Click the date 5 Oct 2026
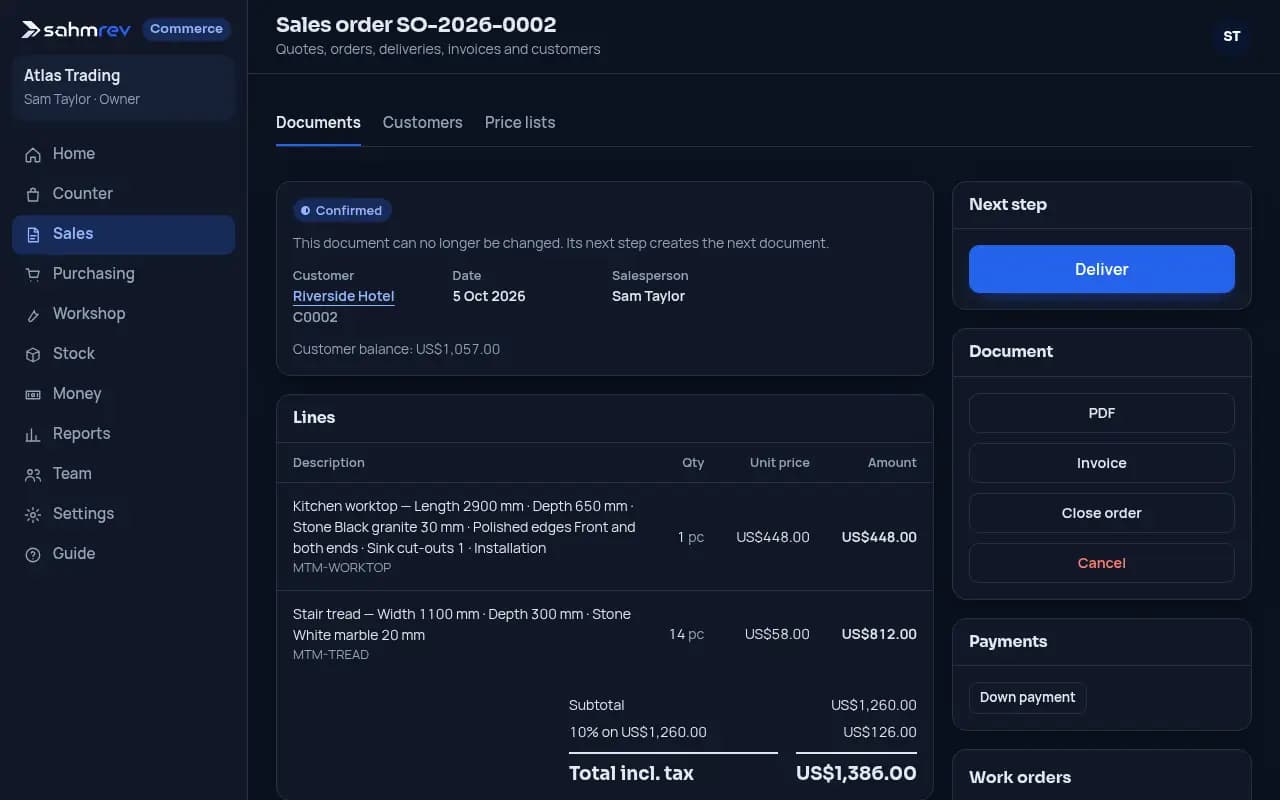 489,296
